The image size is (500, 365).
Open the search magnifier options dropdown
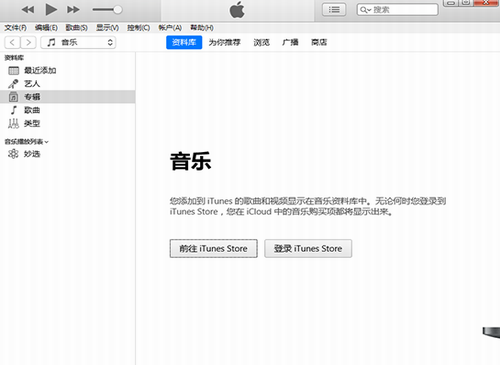[366, 10]
